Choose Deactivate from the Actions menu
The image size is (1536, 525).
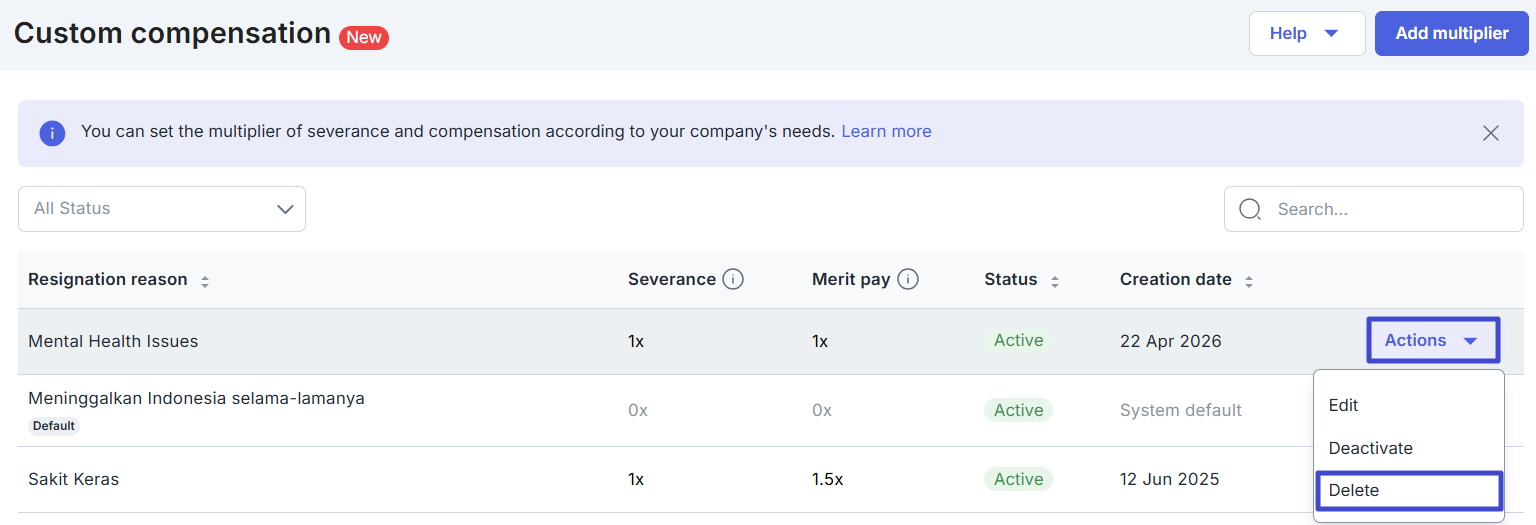pyautogui.click(x=1370, y=448)
